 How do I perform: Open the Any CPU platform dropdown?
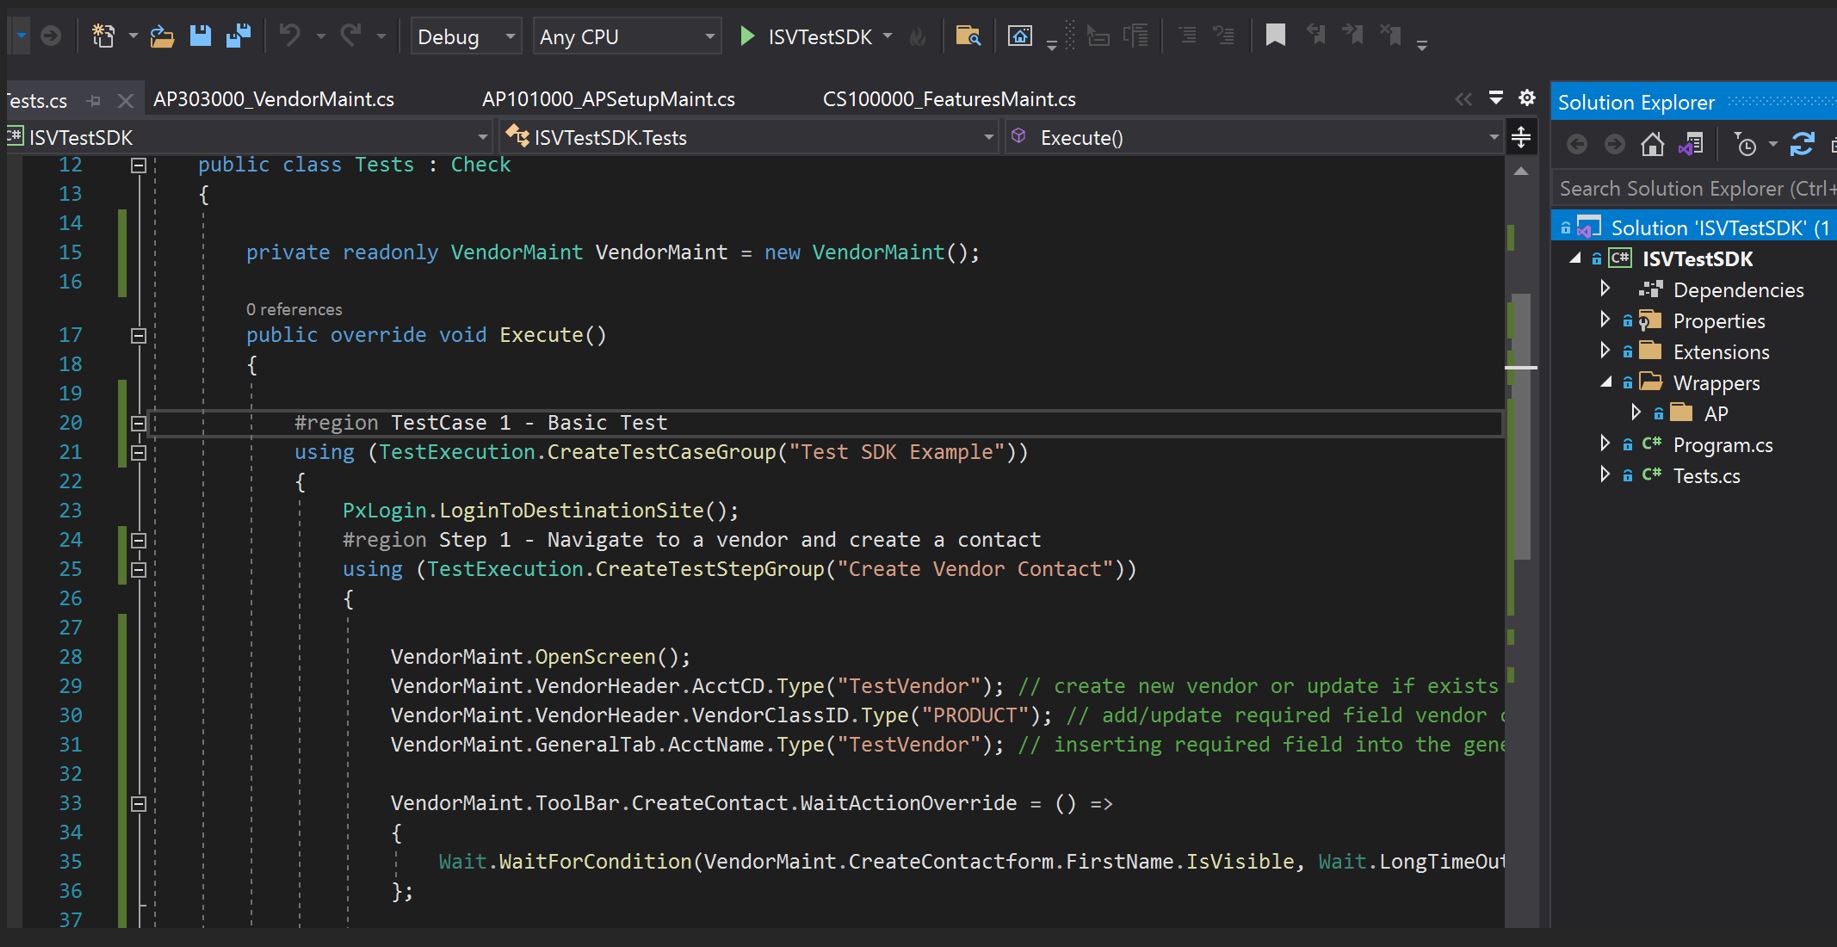coord(627,37)
